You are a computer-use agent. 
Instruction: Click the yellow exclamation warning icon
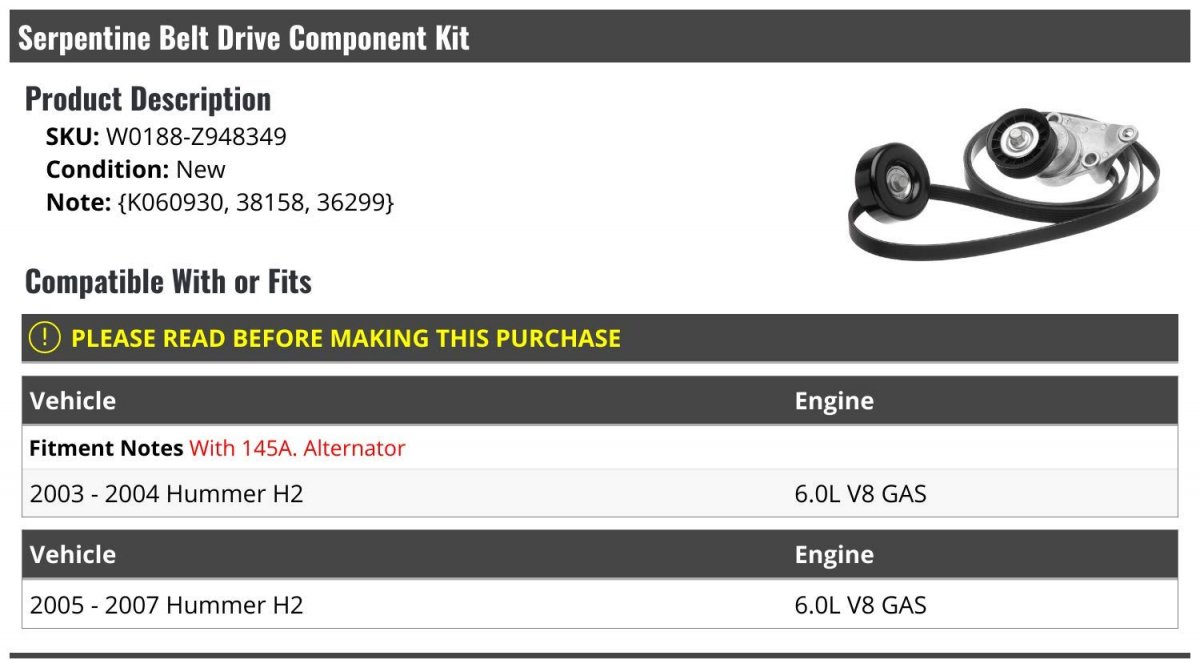(x=45, y=338)
